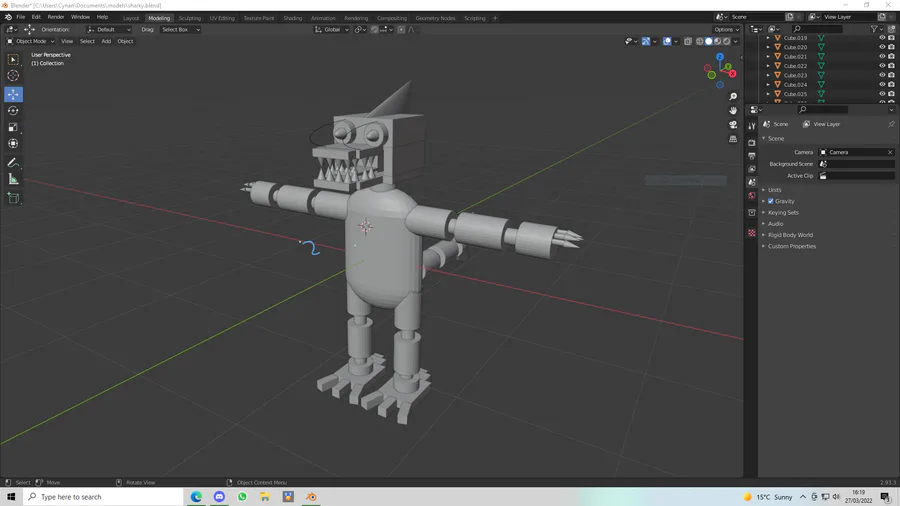The height and width of the screenshot is (506, 900).
Task: Pin the properties editor context
Action: (x=891, y=124)
